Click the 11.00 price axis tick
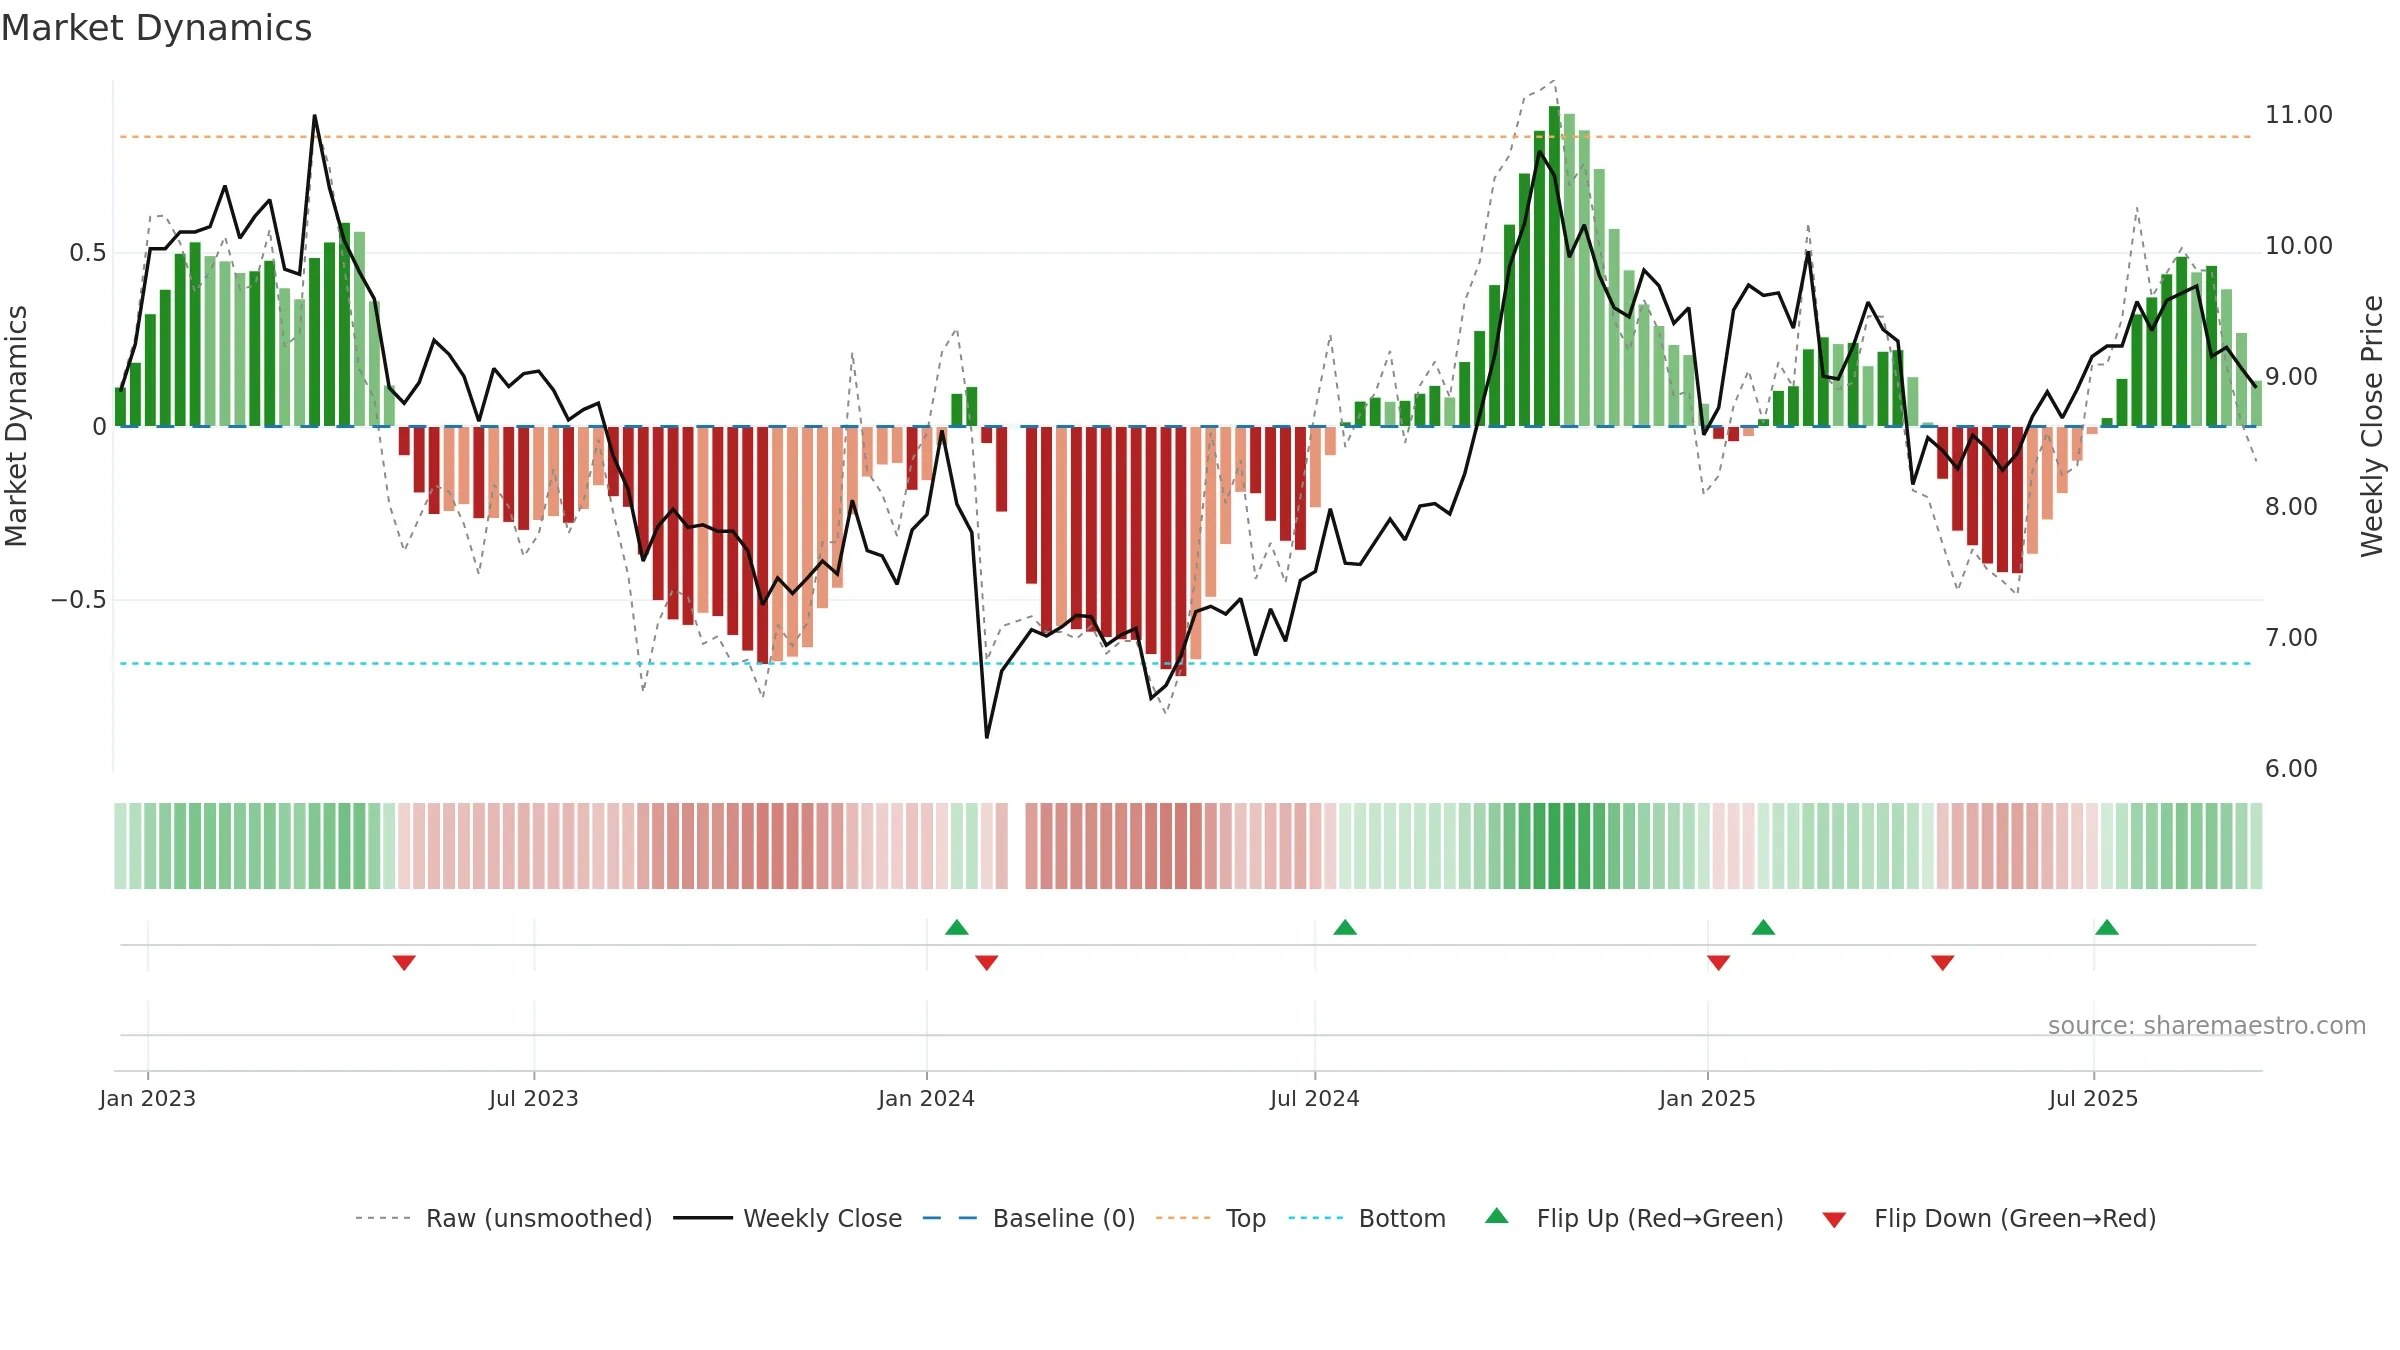The width and height of the screenshot is (2400, 1350). 2299,115
